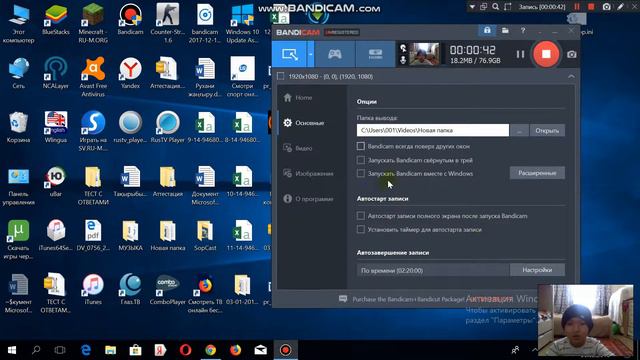The width and height of the screenshot is (640, 360).
Task: Open the top recording bar dropdown arrow
Action: point(472,7)
